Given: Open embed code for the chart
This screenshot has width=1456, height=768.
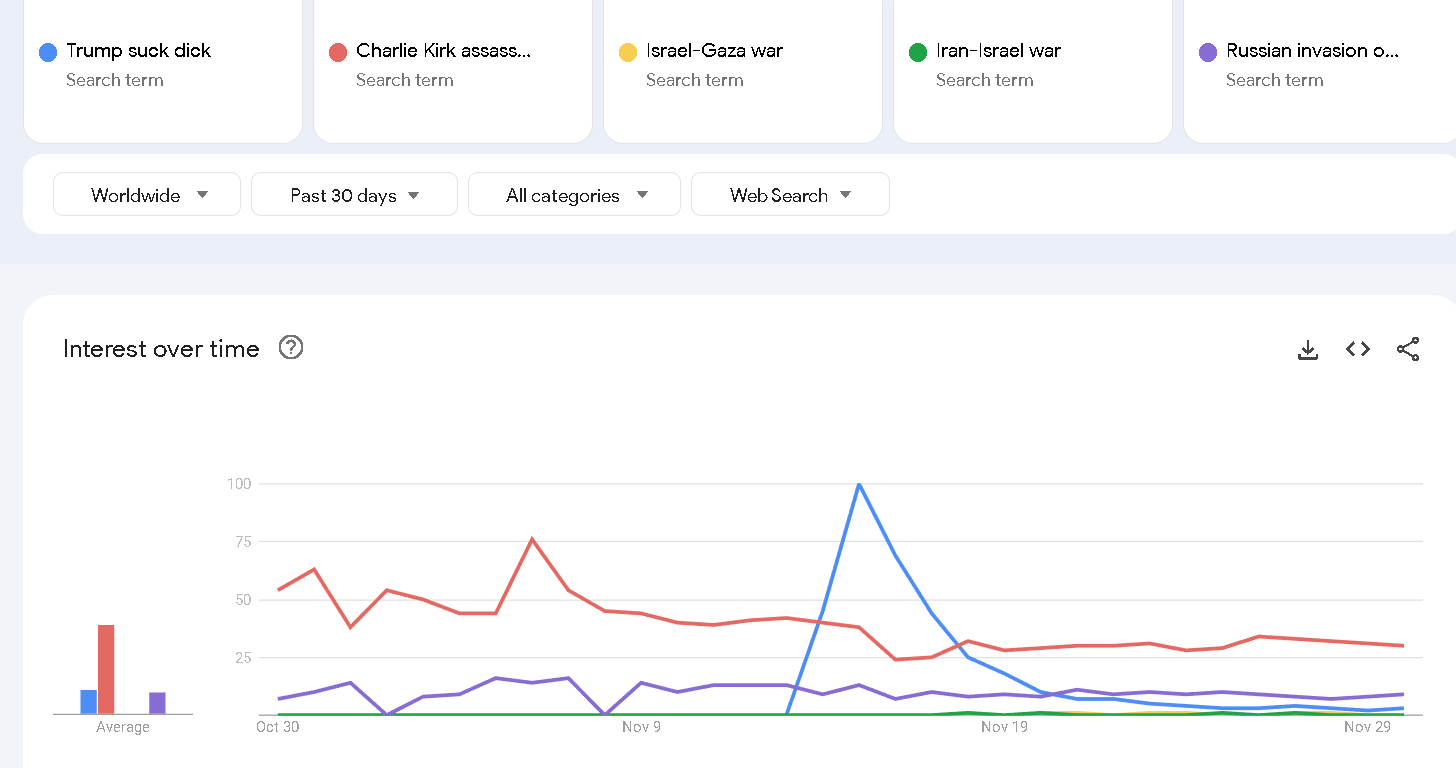Looking at the screenshot, I should (1358, 349).
